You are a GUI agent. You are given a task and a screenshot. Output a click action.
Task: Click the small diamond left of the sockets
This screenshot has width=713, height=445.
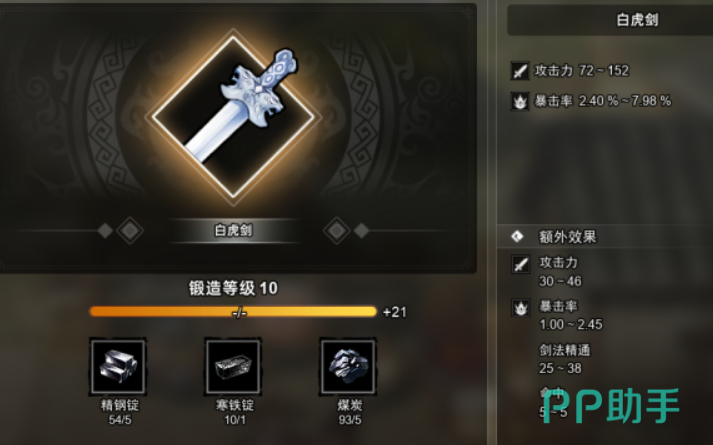105,230
